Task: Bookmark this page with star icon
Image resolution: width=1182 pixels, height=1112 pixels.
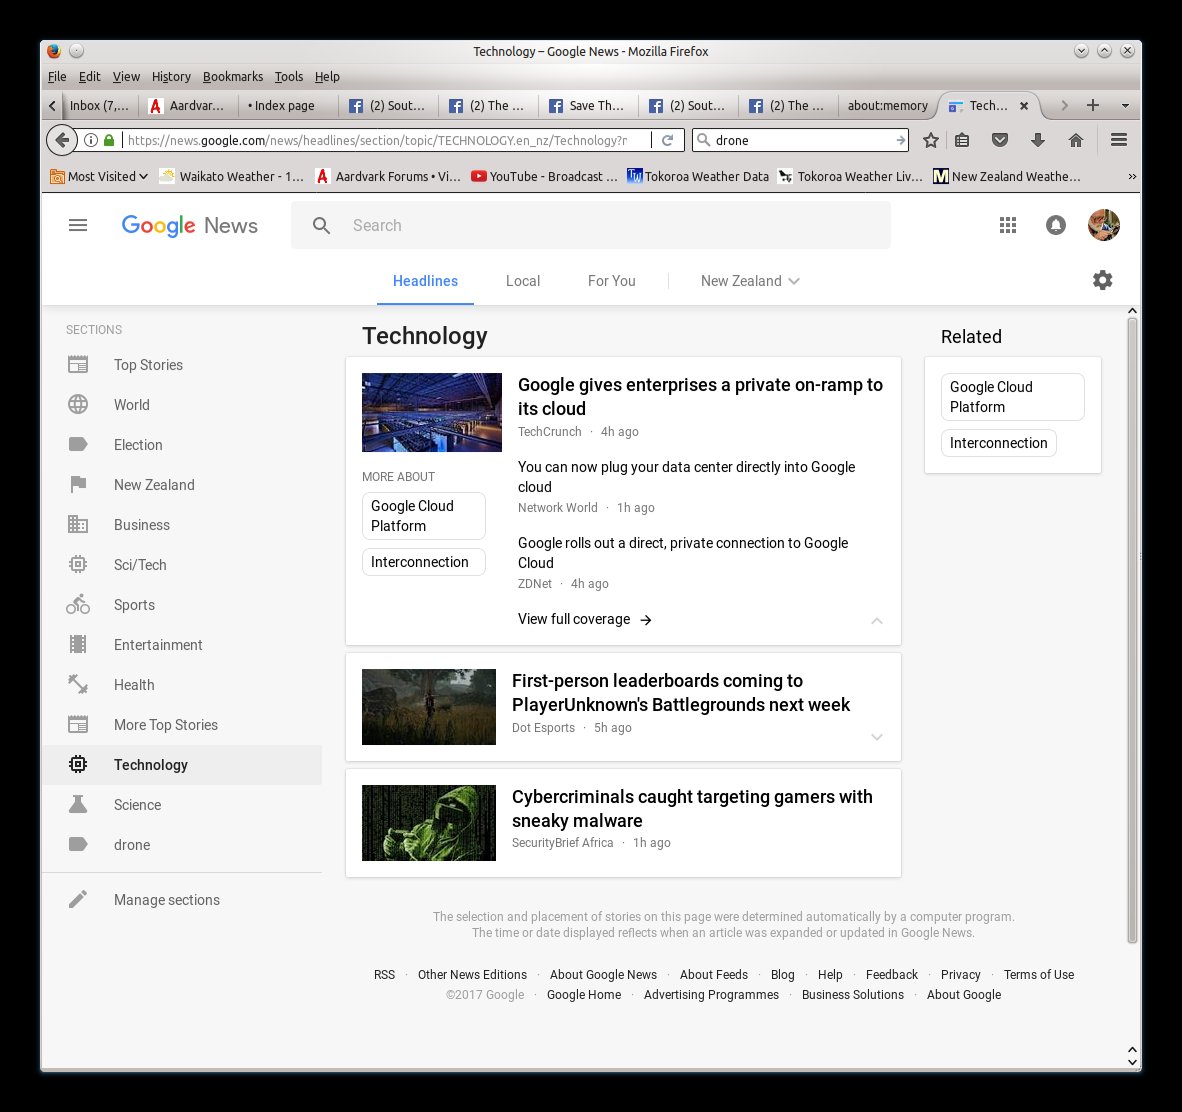Action: [x=931, y=141]
